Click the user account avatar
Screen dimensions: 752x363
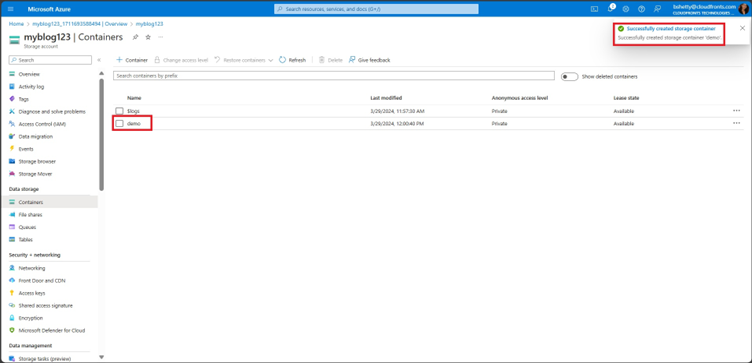point(743,9)
